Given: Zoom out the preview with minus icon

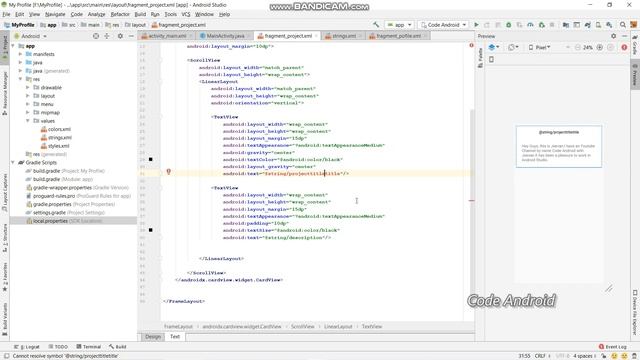Looking at the screenshot, I should (578, 47).
